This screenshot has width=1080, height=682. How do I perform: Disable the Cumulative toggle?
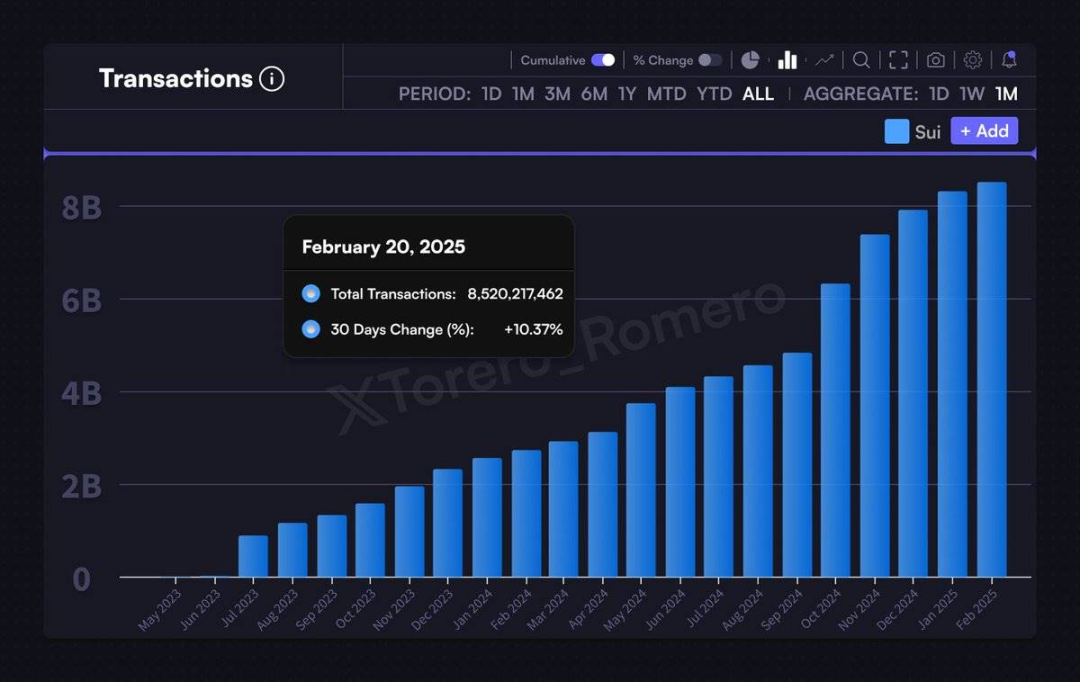(603, 60)
